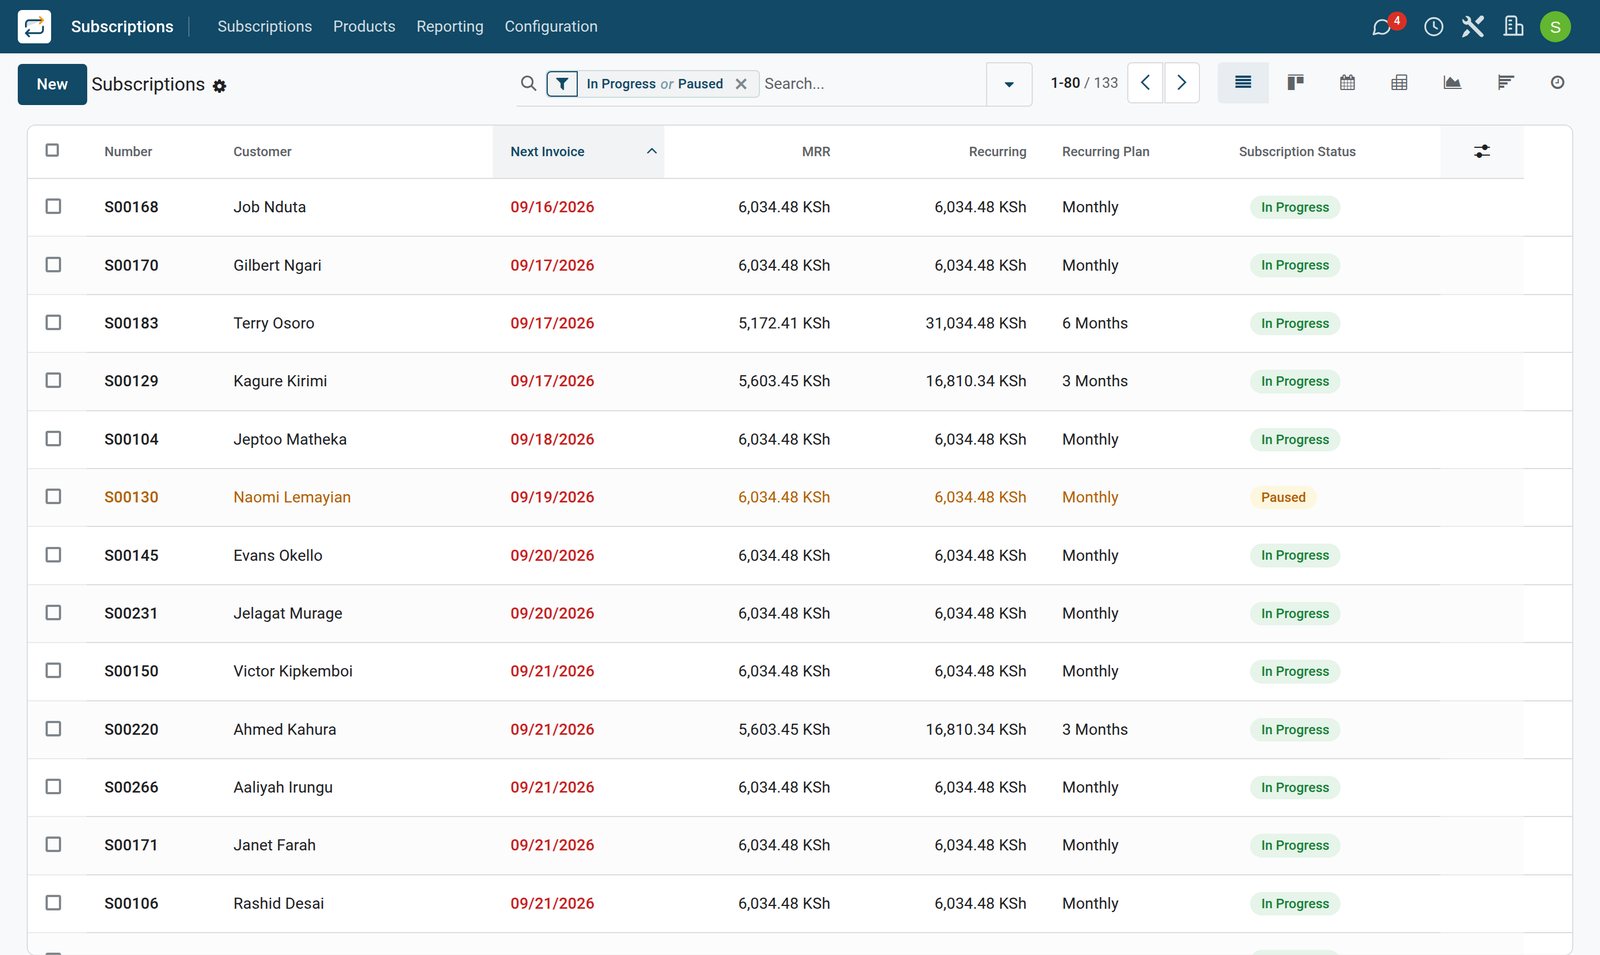Click the search magnifier icon
1600x955 pixels.
click(x=529, y=84)
